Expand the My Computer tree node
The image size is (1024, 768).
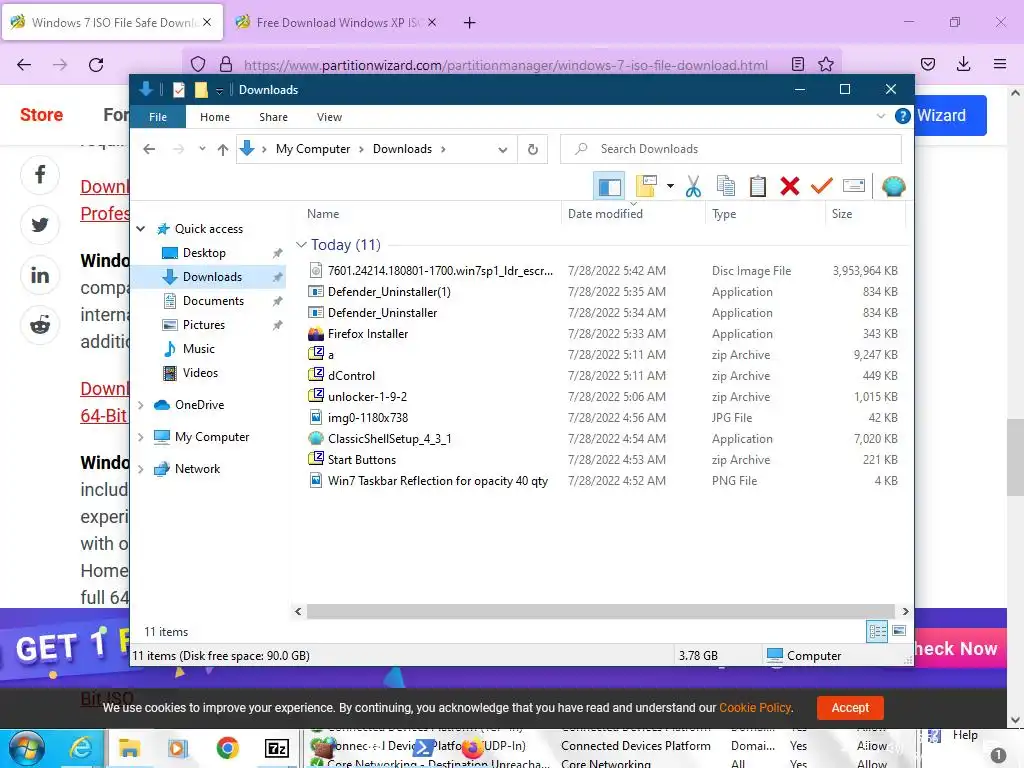[x=140, y=437]
